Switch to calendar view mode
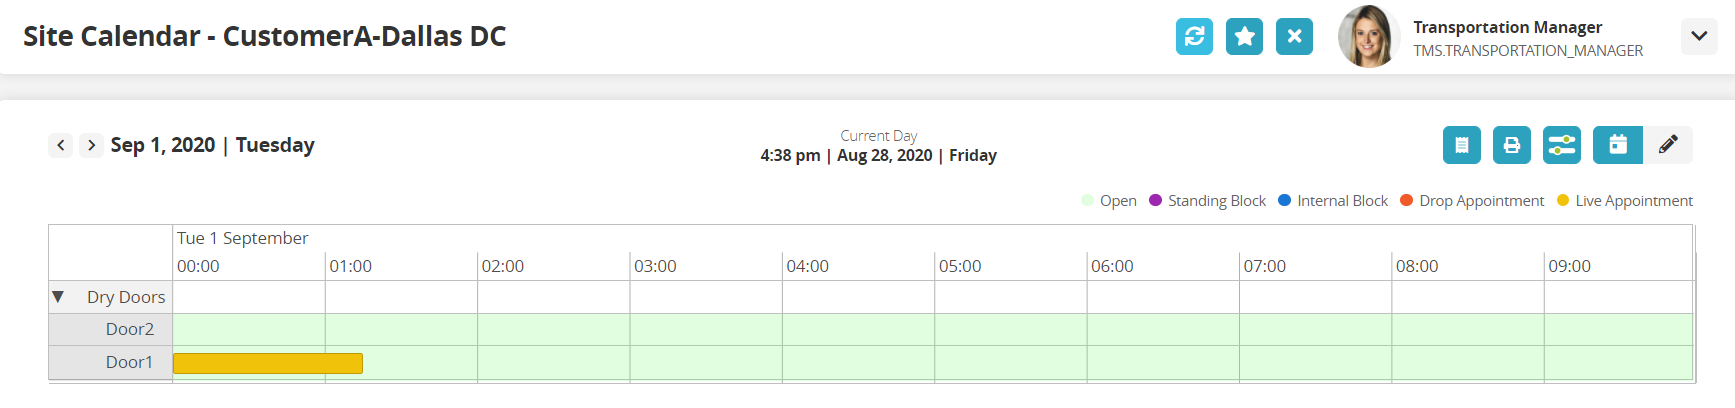Screen dimensions: 1735x408 [1617, 145]
